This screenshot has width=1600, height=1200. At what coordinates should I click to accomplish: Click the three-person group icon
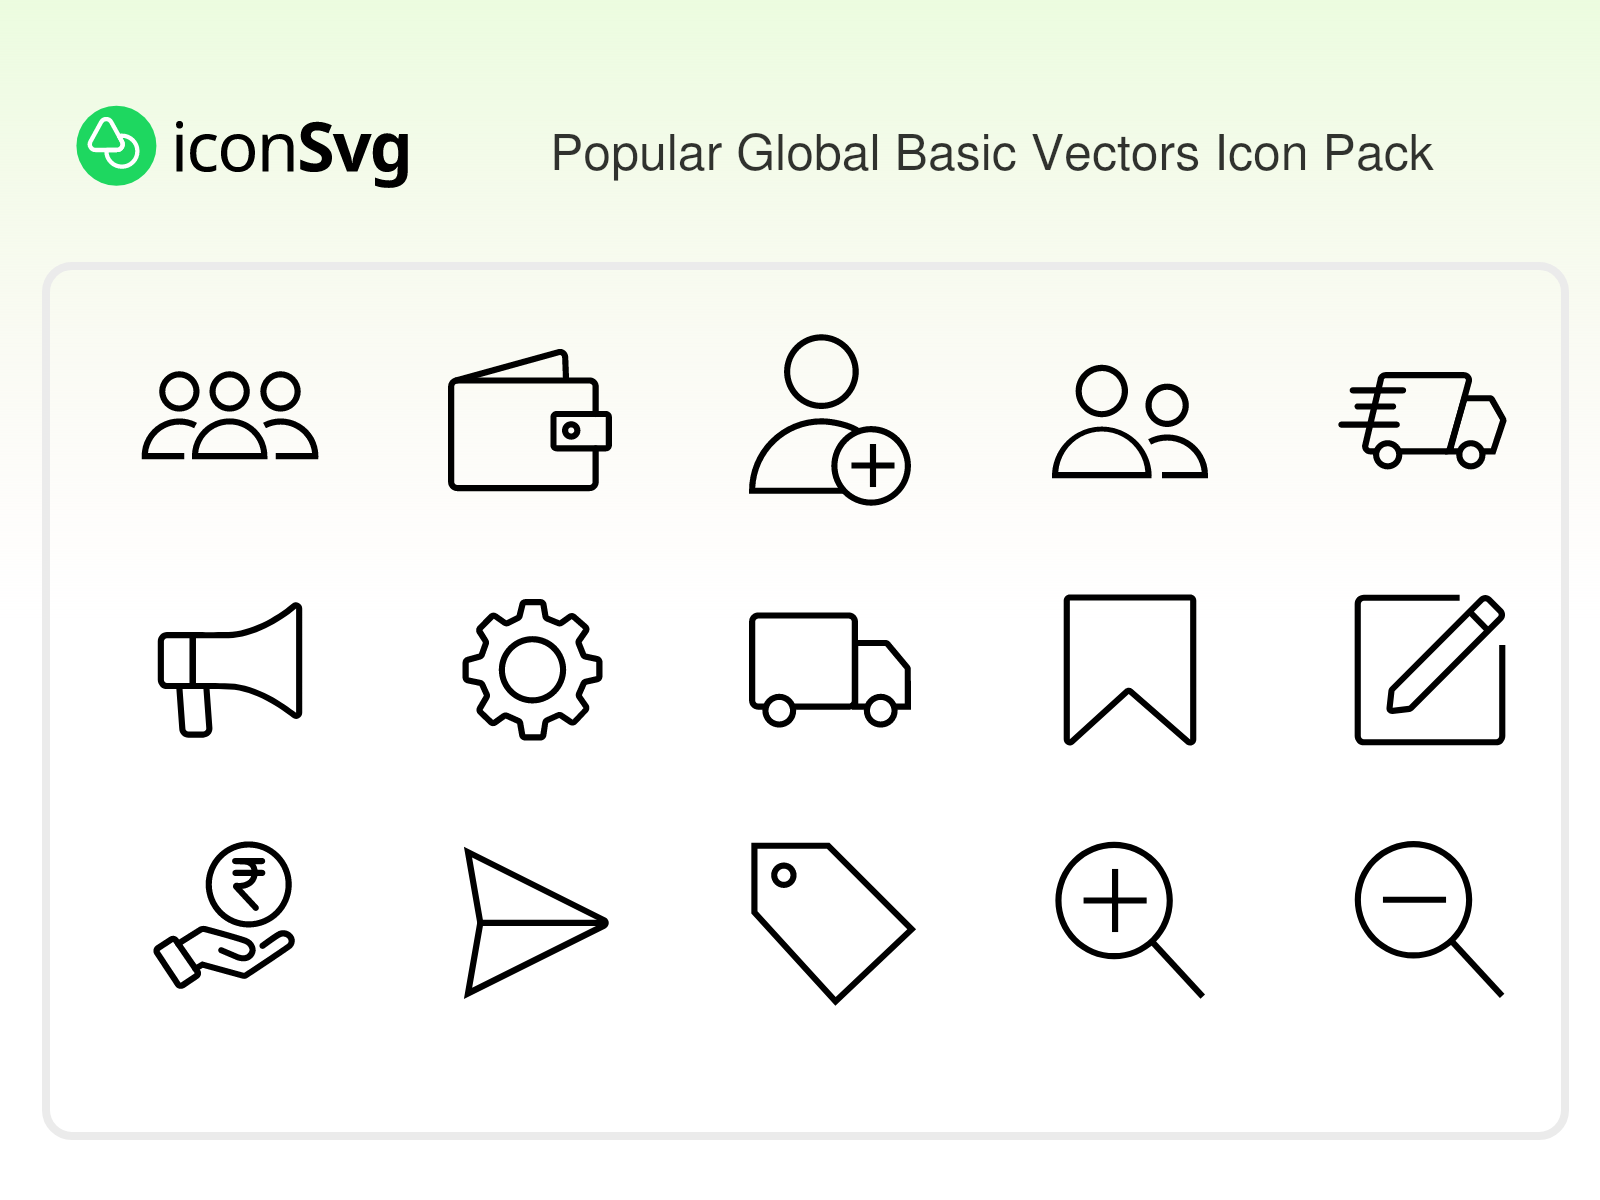230,416
